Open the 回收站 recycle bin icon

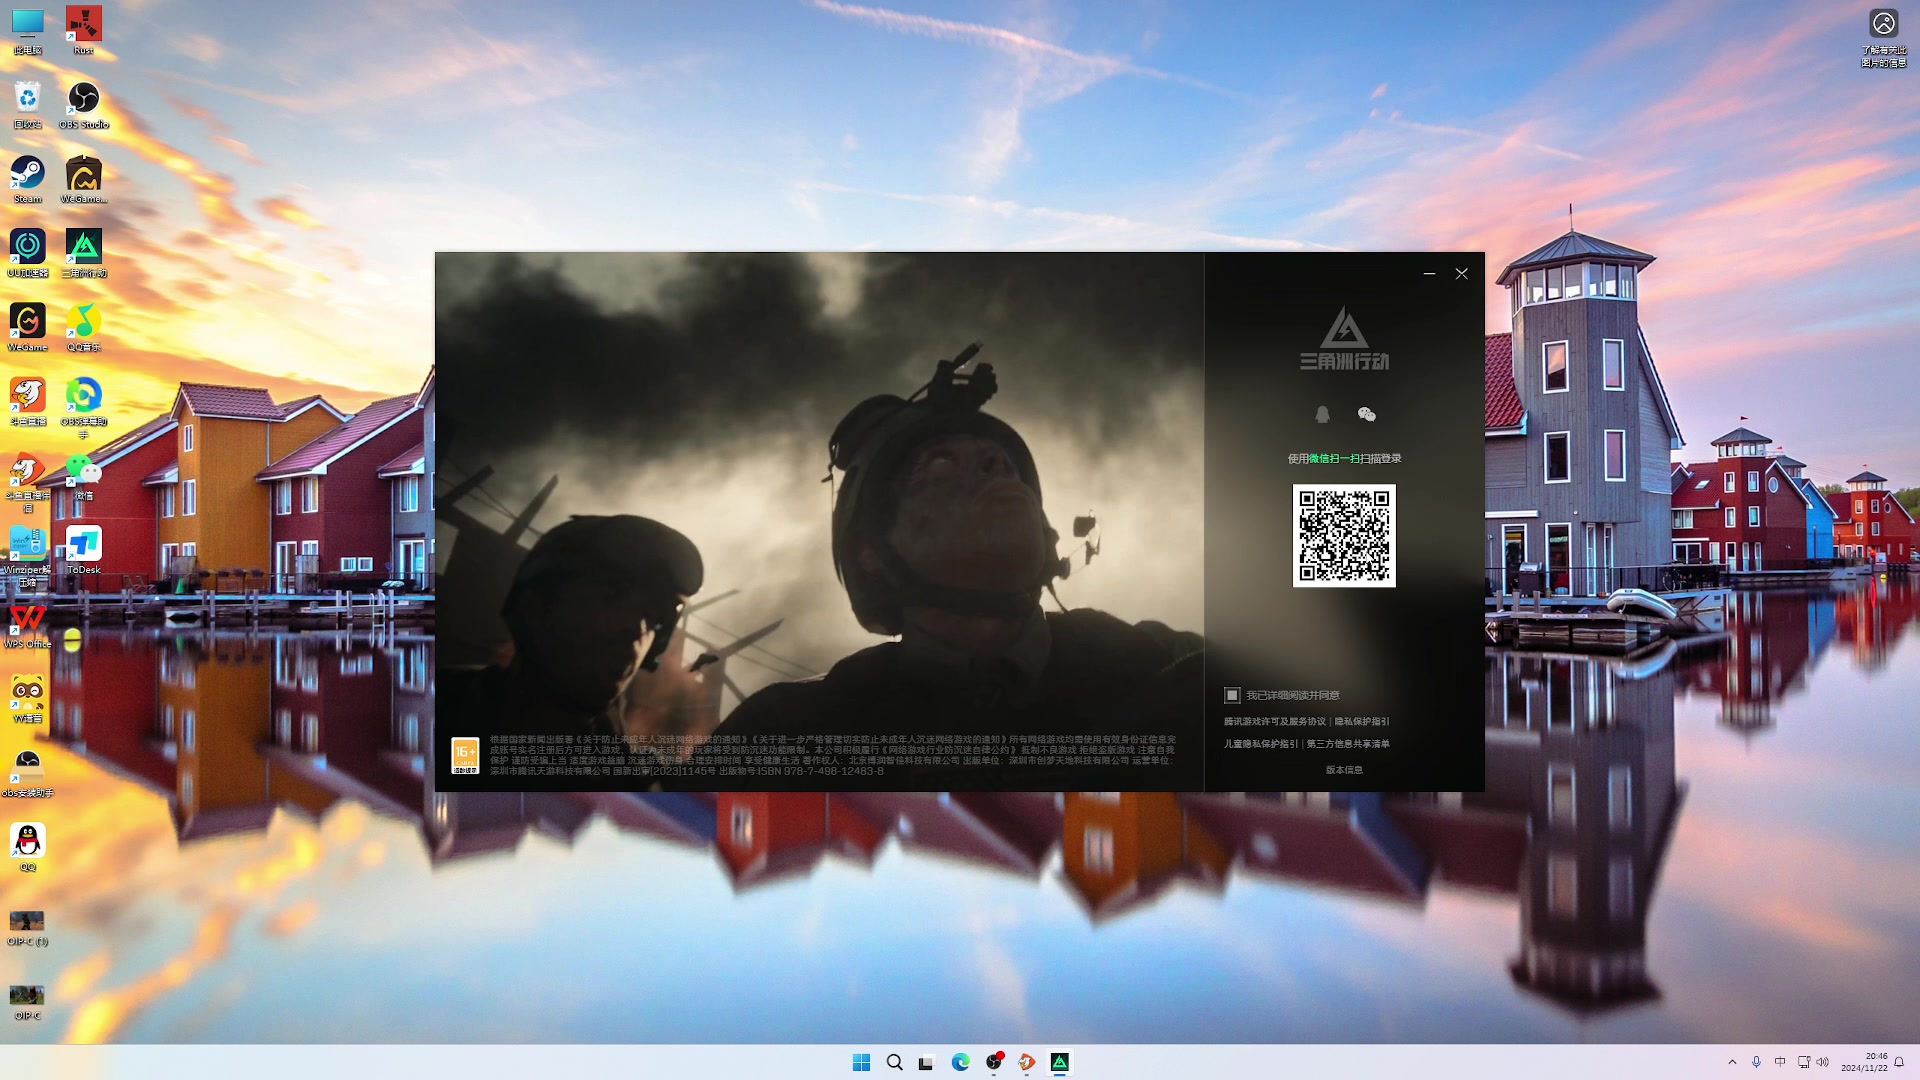[x=28, y=105]
